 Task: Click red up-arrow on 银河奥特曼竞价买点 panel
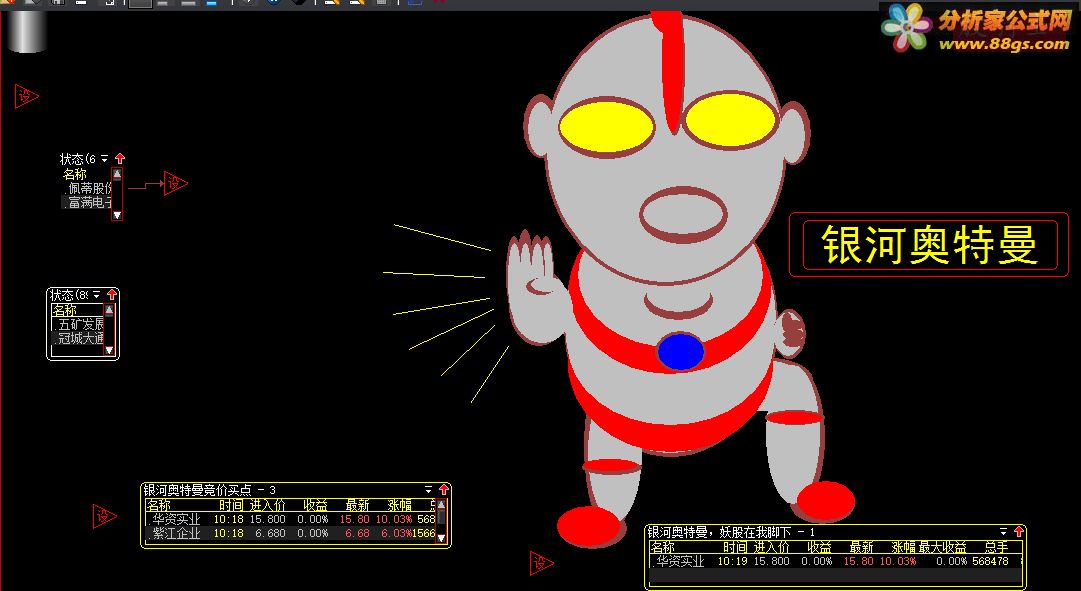443,490
